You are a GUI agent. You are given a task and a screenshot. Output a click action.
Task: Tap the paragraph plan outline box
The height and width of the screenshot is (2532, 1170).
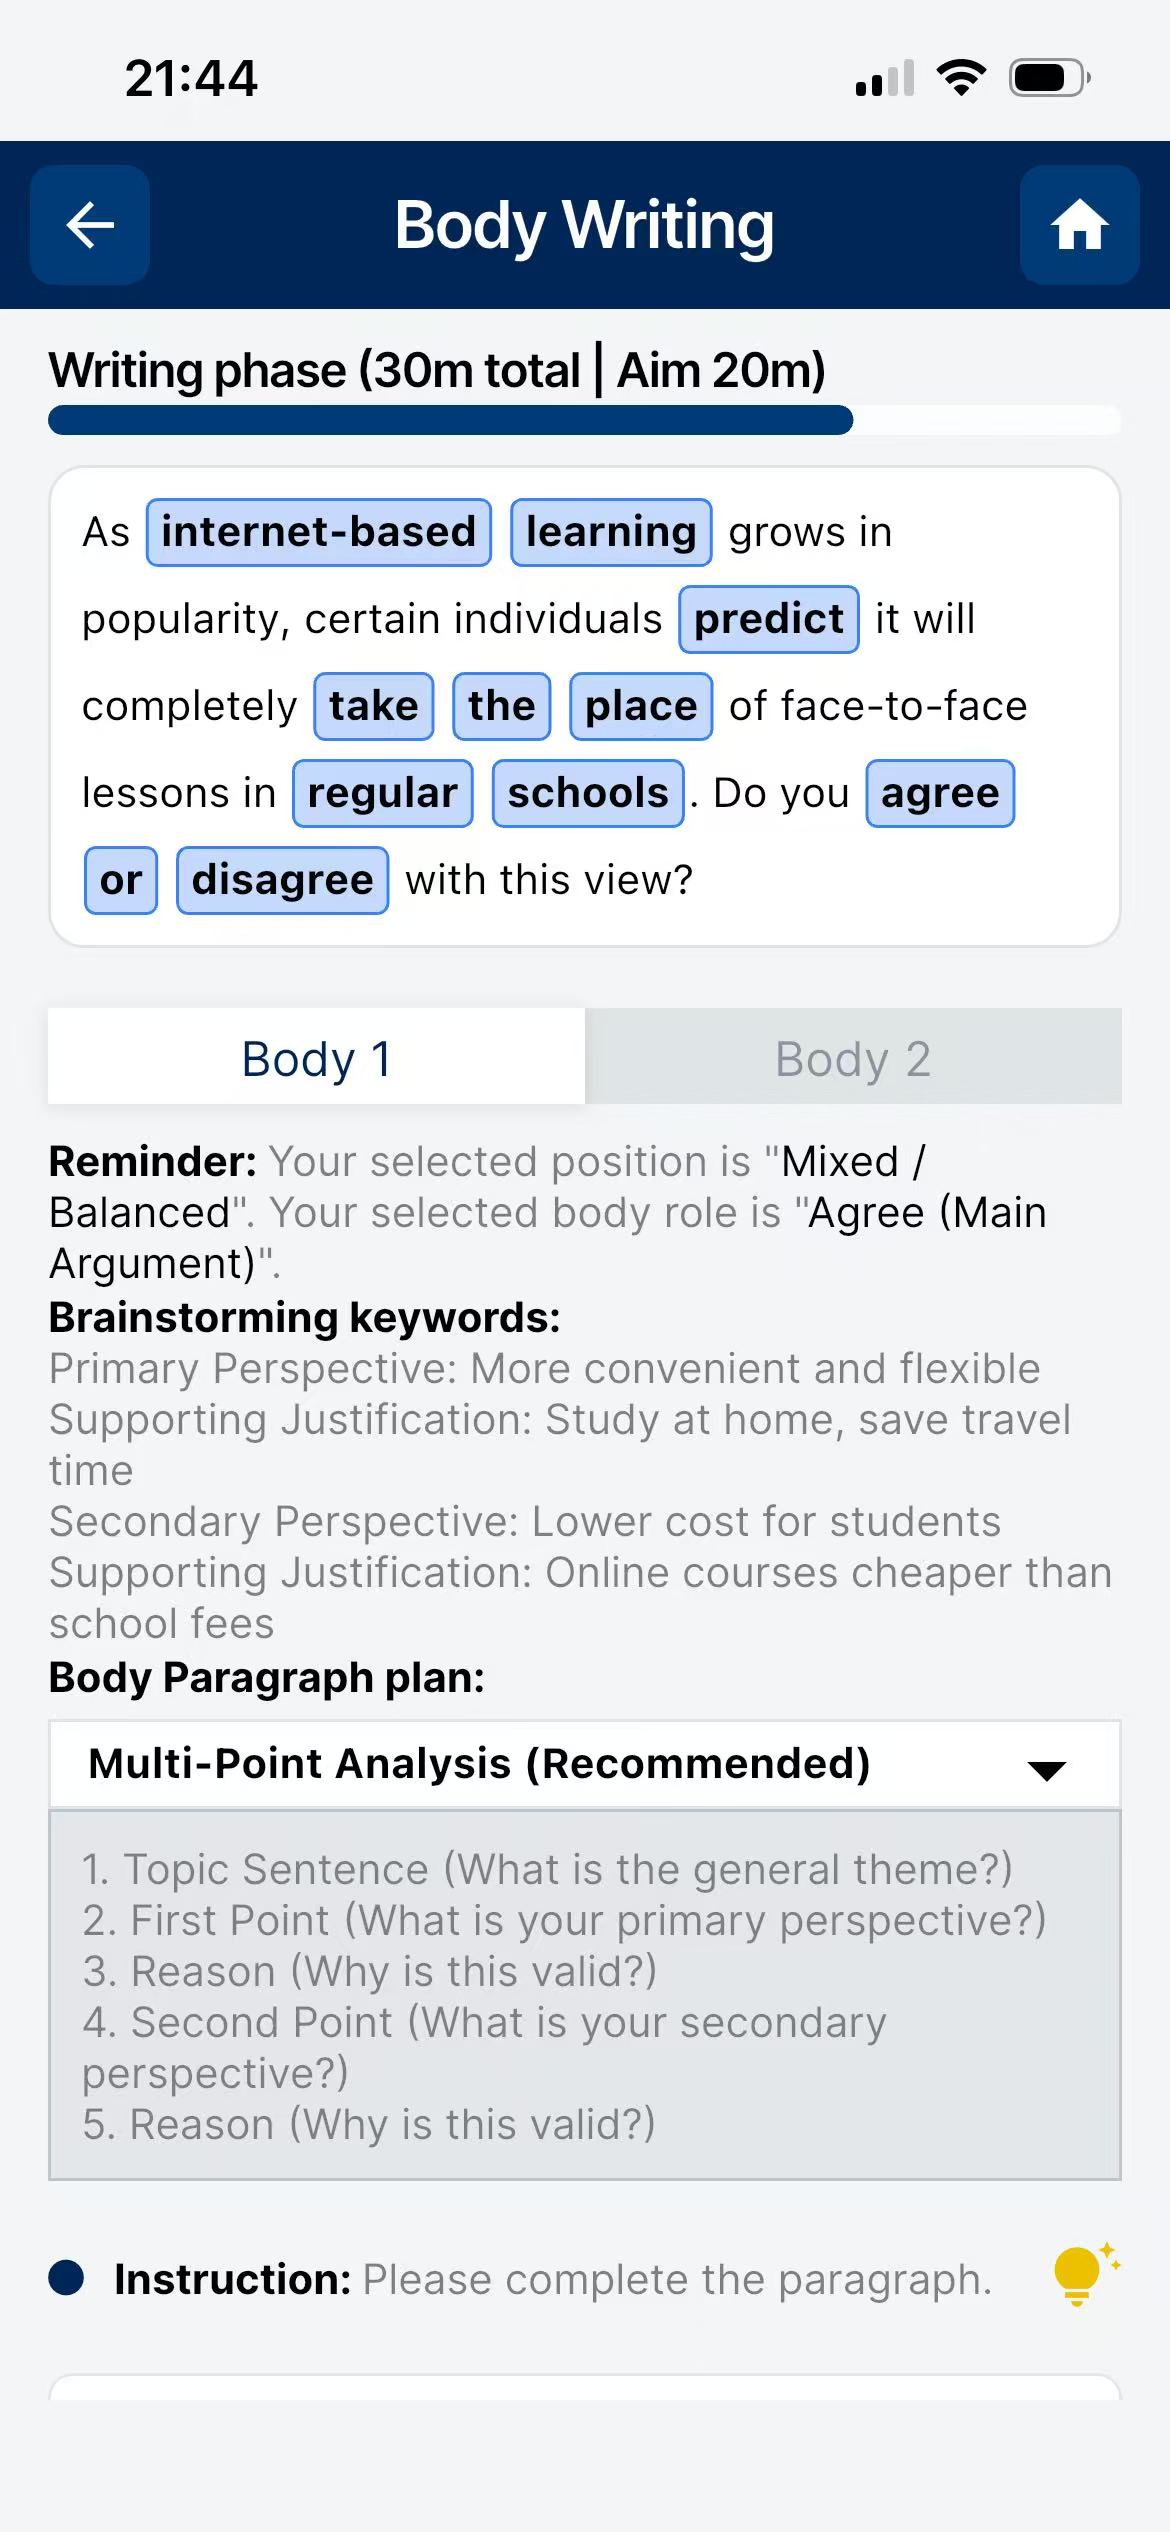pos(584,1995)
